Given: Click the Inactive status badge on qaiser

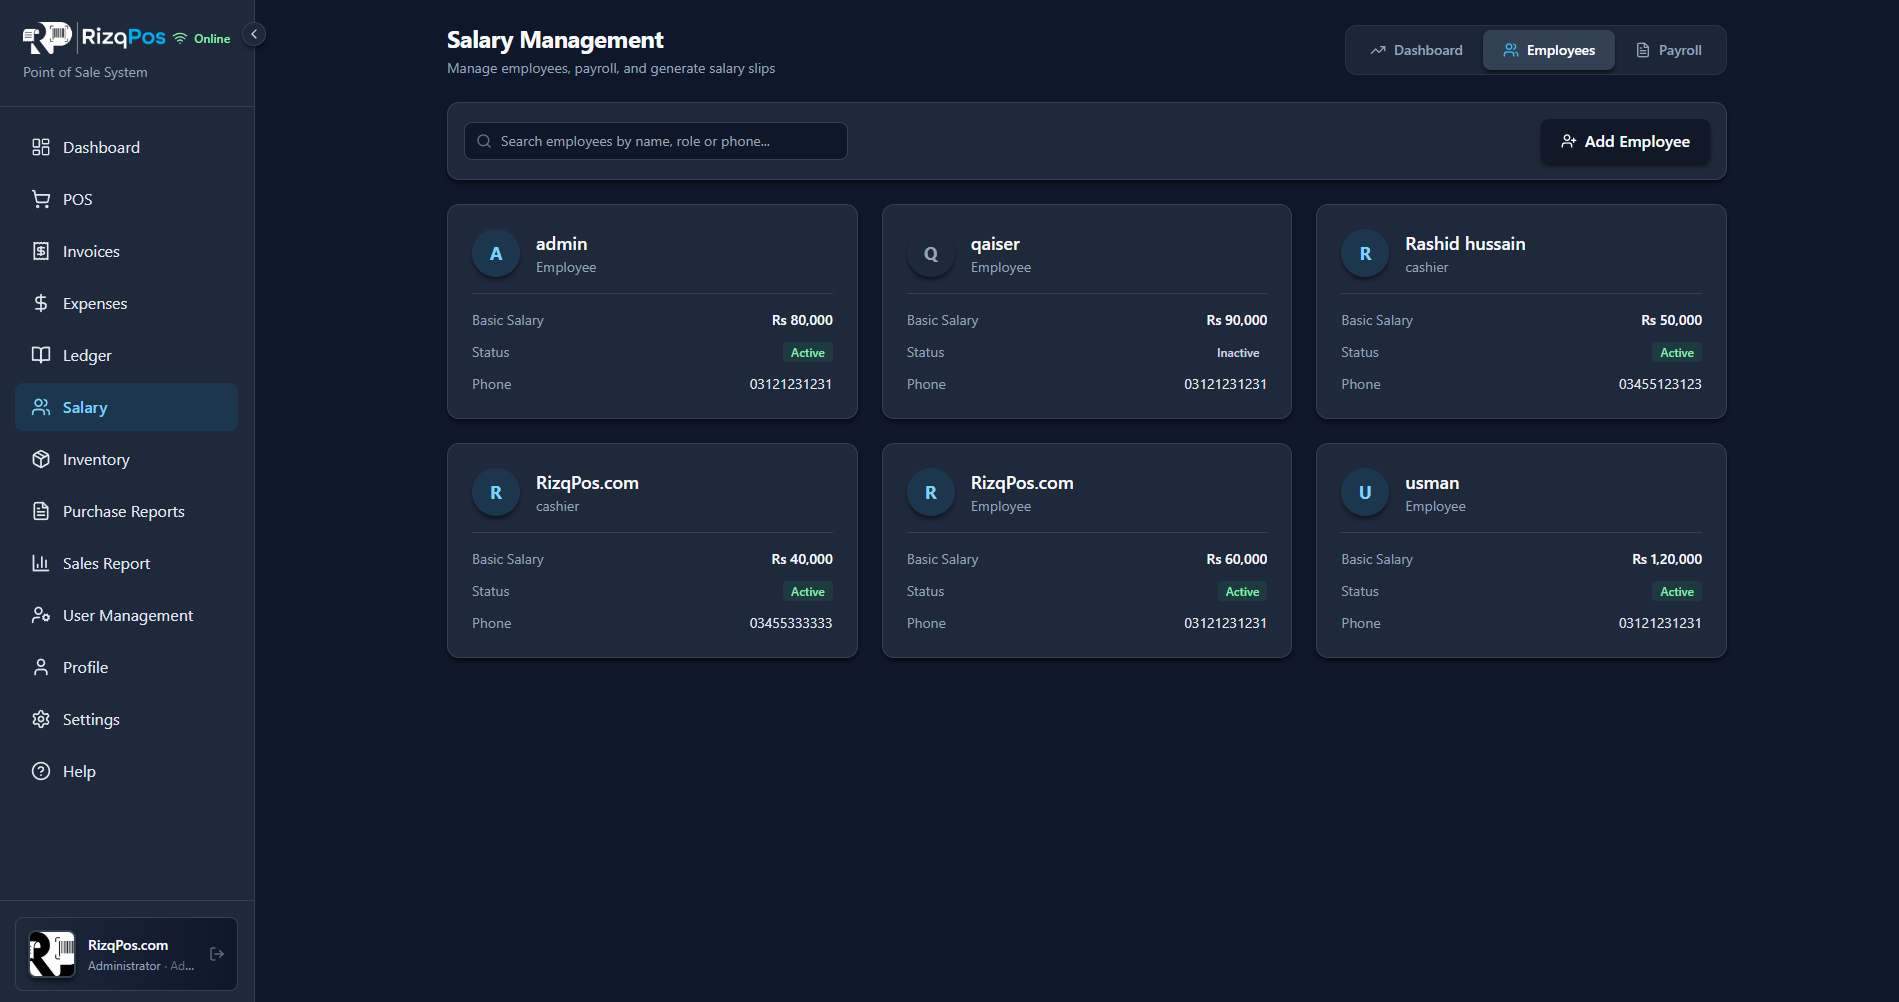Looking at the screenshot, I should (1238, 353).
